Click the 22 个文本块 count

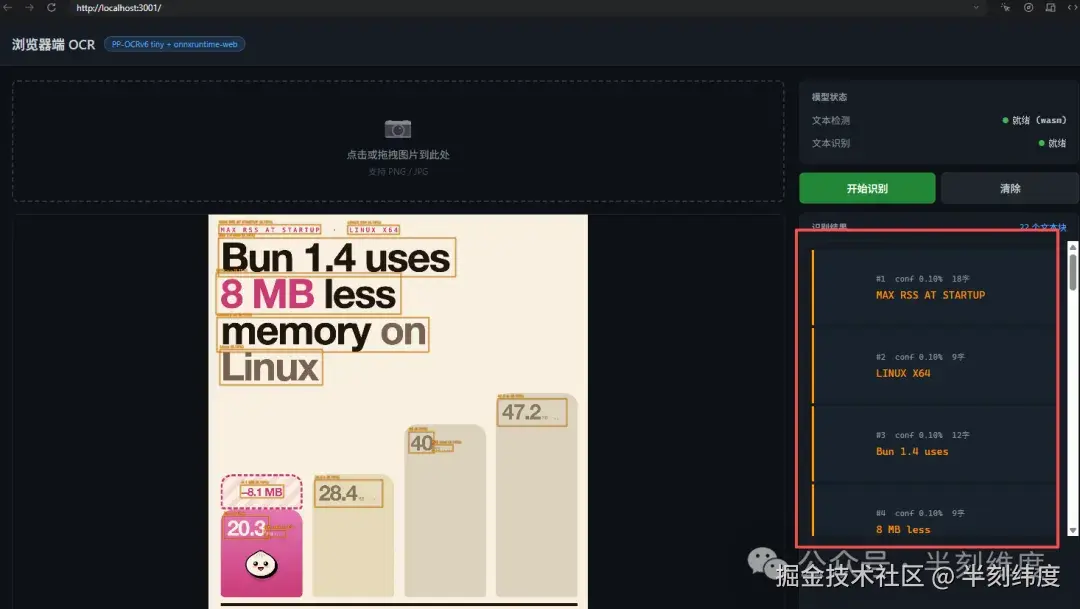click(1042, 227)
